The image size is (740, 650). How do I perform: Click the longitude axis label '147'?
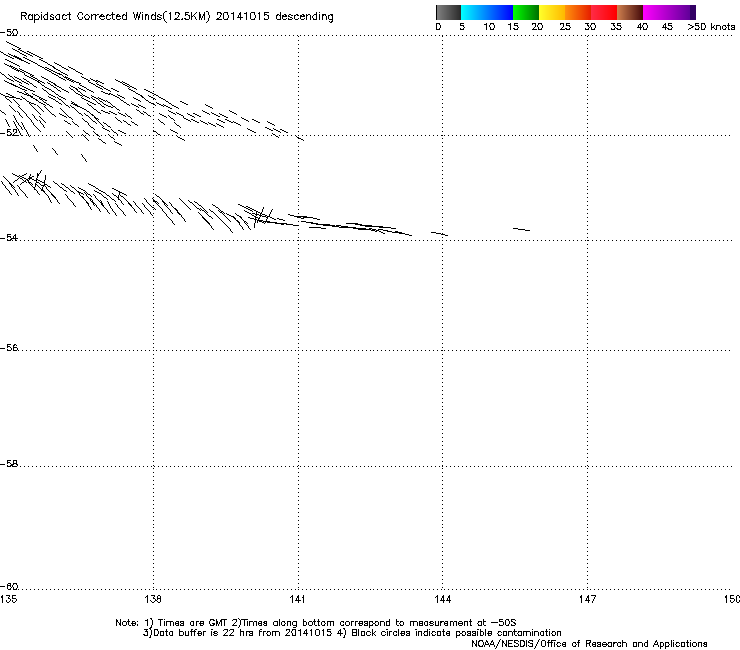[x=587, y=599]
